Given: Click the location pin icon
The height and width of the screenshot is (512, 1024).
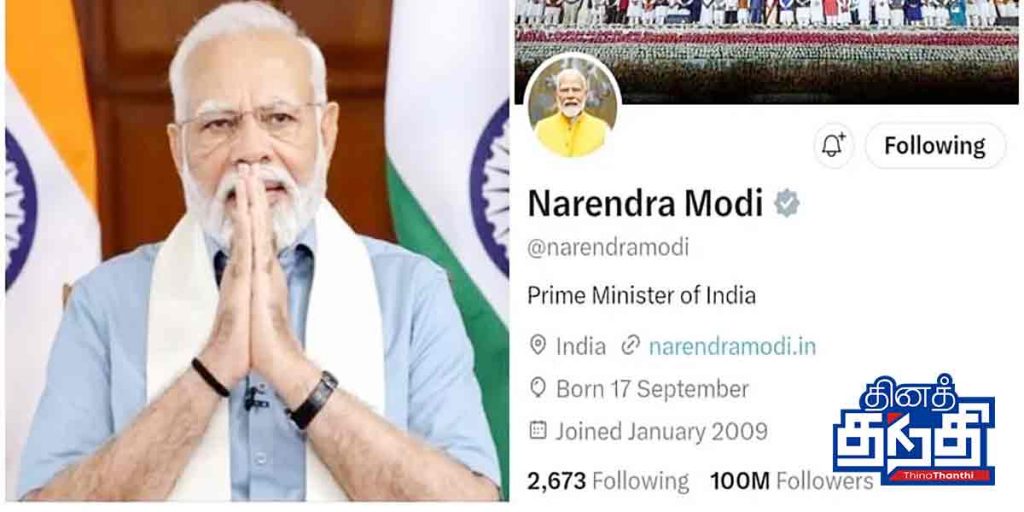Looking at the screenshot, I should point(537,345).
